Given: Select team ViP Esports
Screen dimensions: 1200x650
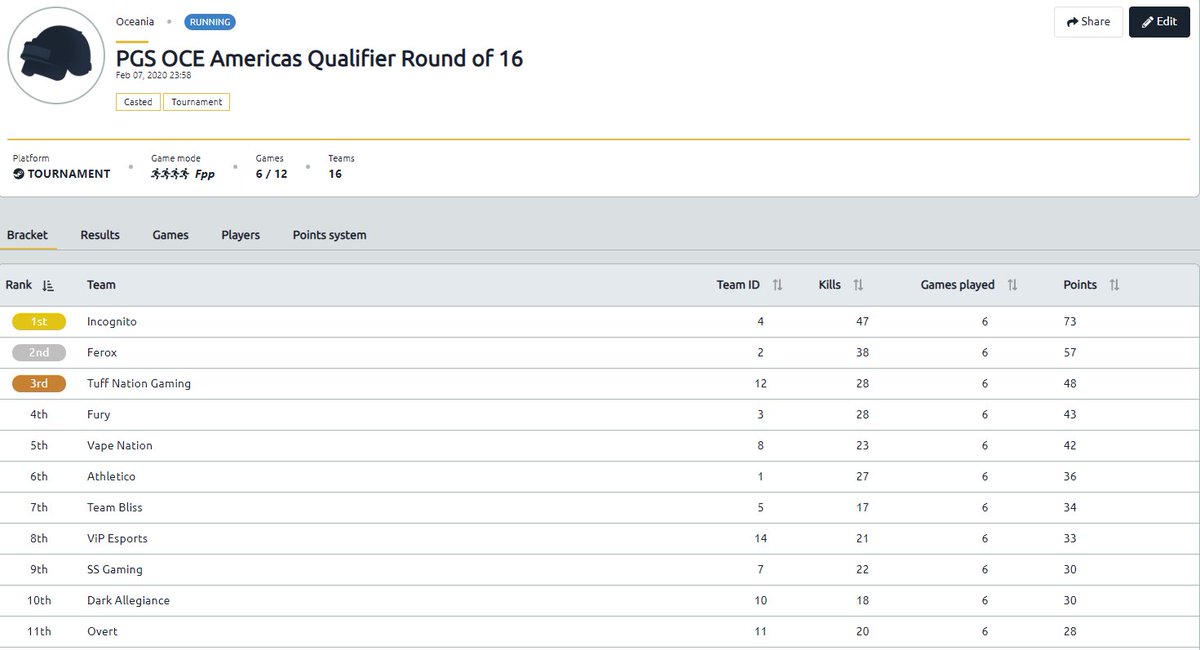Looking at the screenshot, I should coord(117,539).
